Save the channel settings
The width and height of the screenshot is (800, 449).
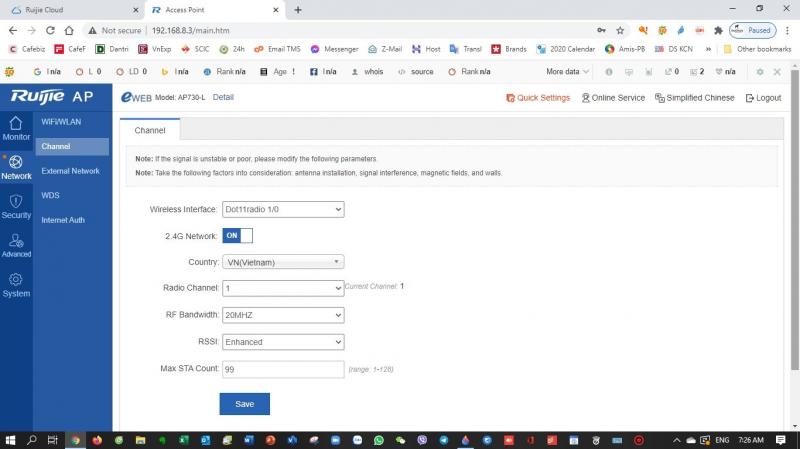244,404
